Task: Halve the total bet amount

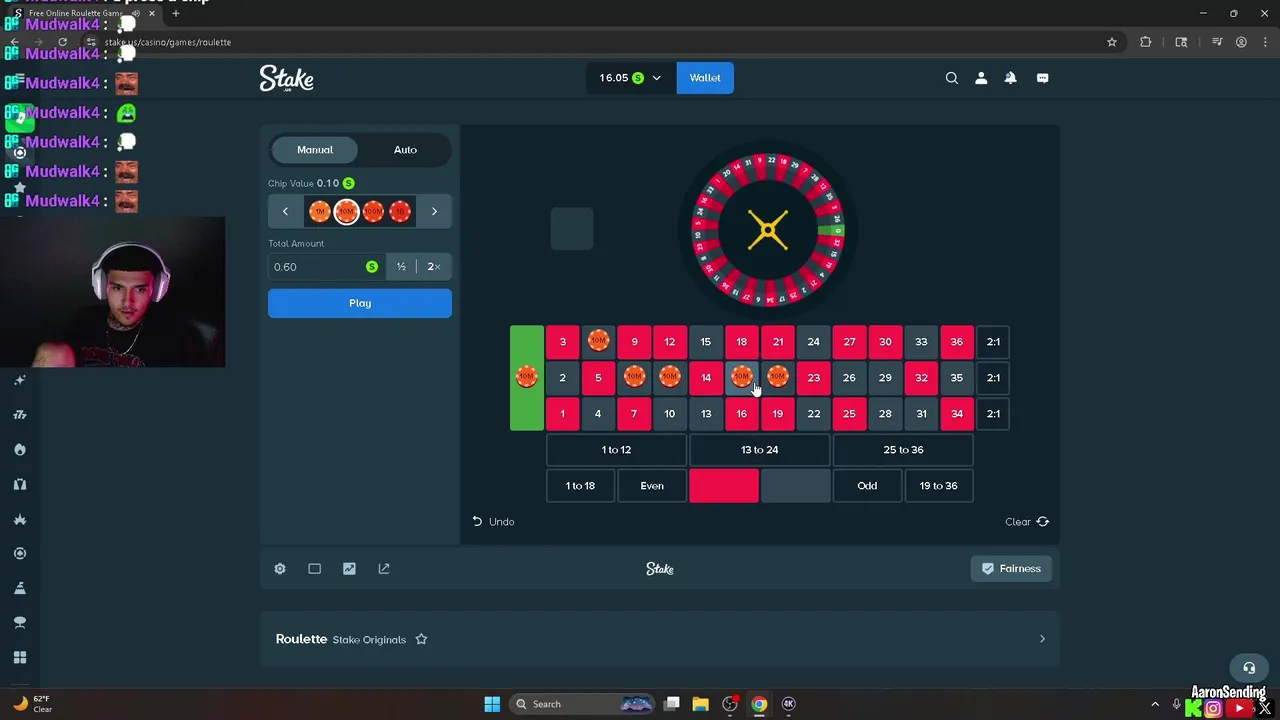Action: click(x=401, y=267)
